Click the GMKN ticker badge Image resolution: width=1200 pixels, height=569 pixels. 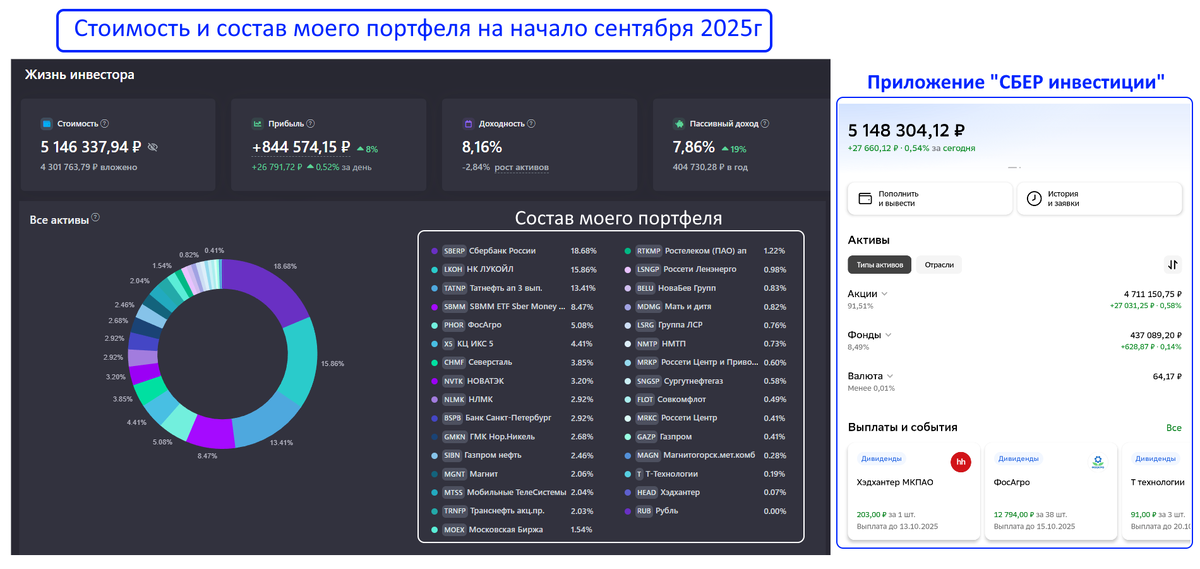pyautogui.click(x=454, y=437)
